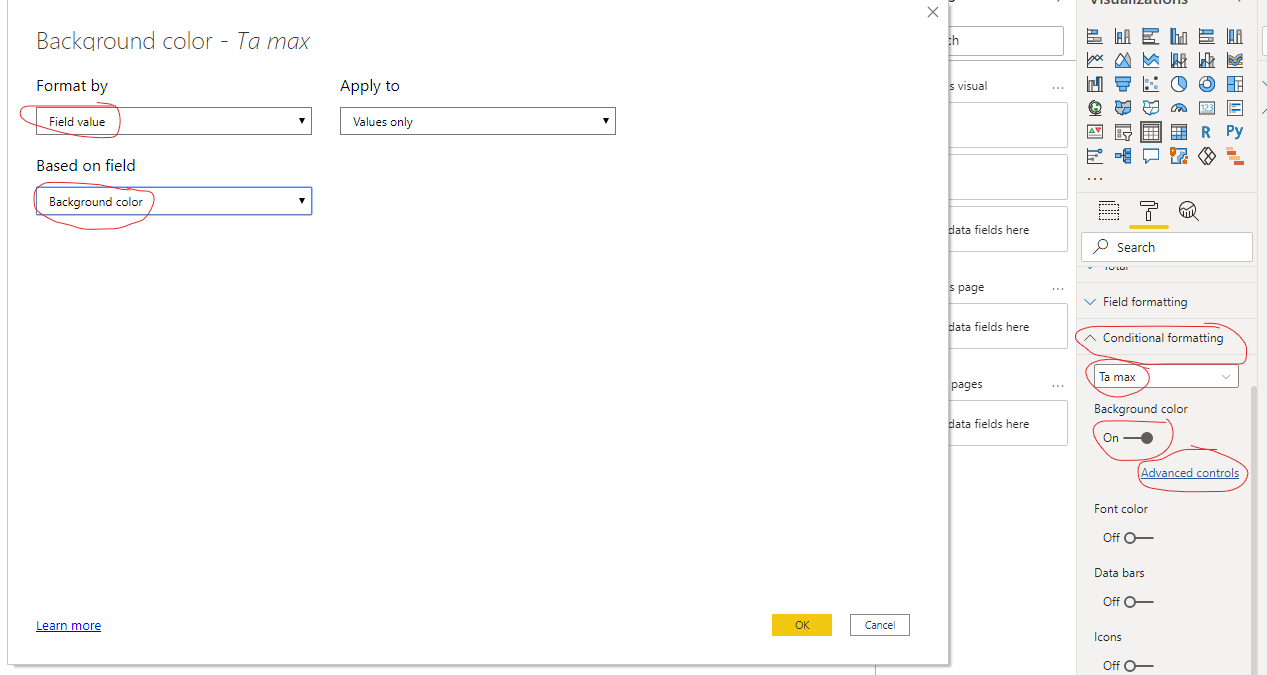Switch to the Format paint roller tab
This screenshot has height=675, width=1267.
[1148, 211]
